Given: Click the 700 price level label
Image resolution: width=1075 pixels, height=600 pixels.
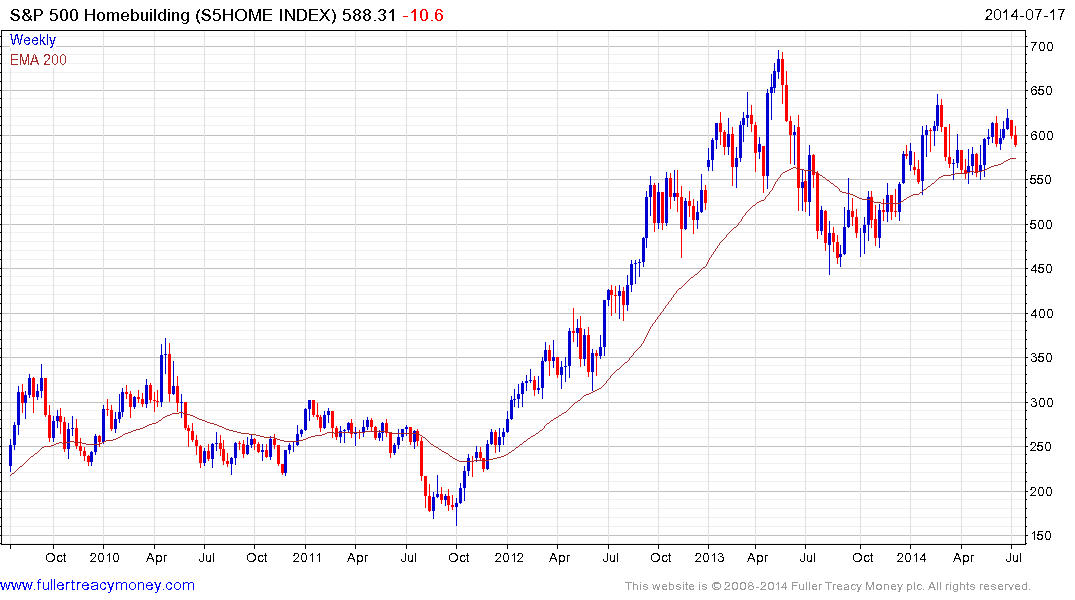Looking at the screenshot, I should 1044,47.
